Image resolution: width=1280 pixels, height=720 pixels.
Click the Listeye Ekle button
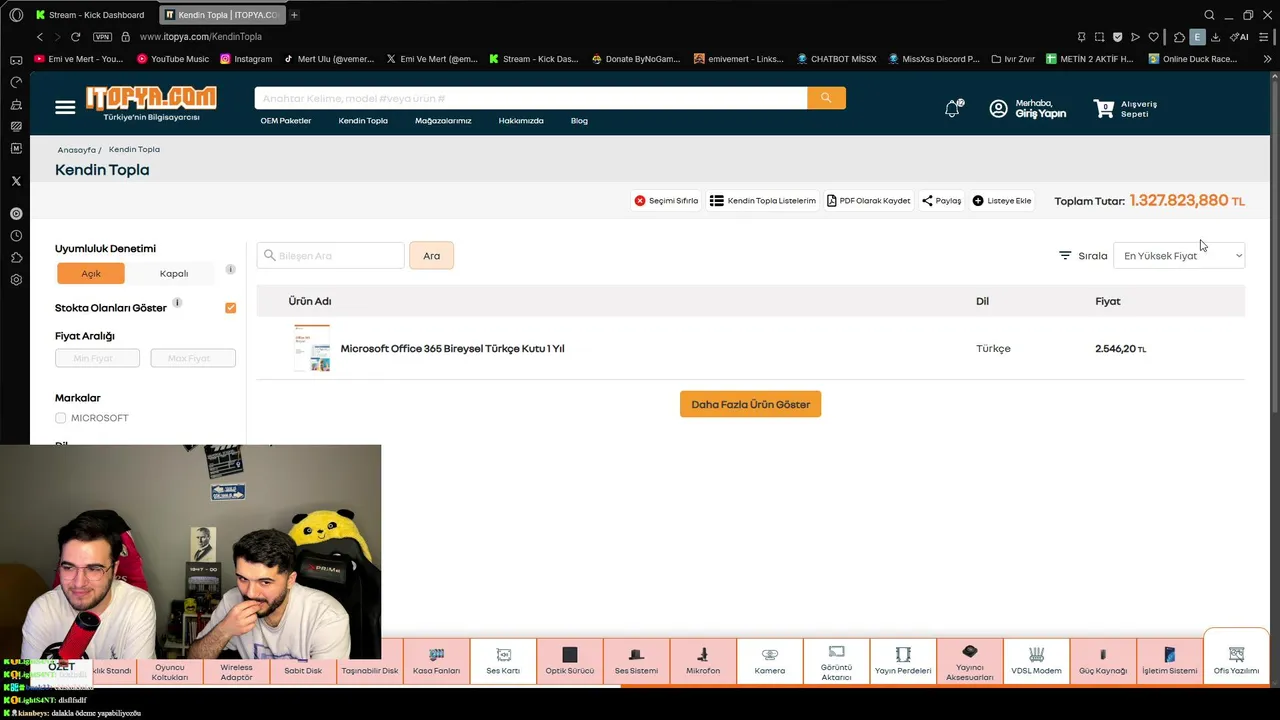pos(1002,201)
